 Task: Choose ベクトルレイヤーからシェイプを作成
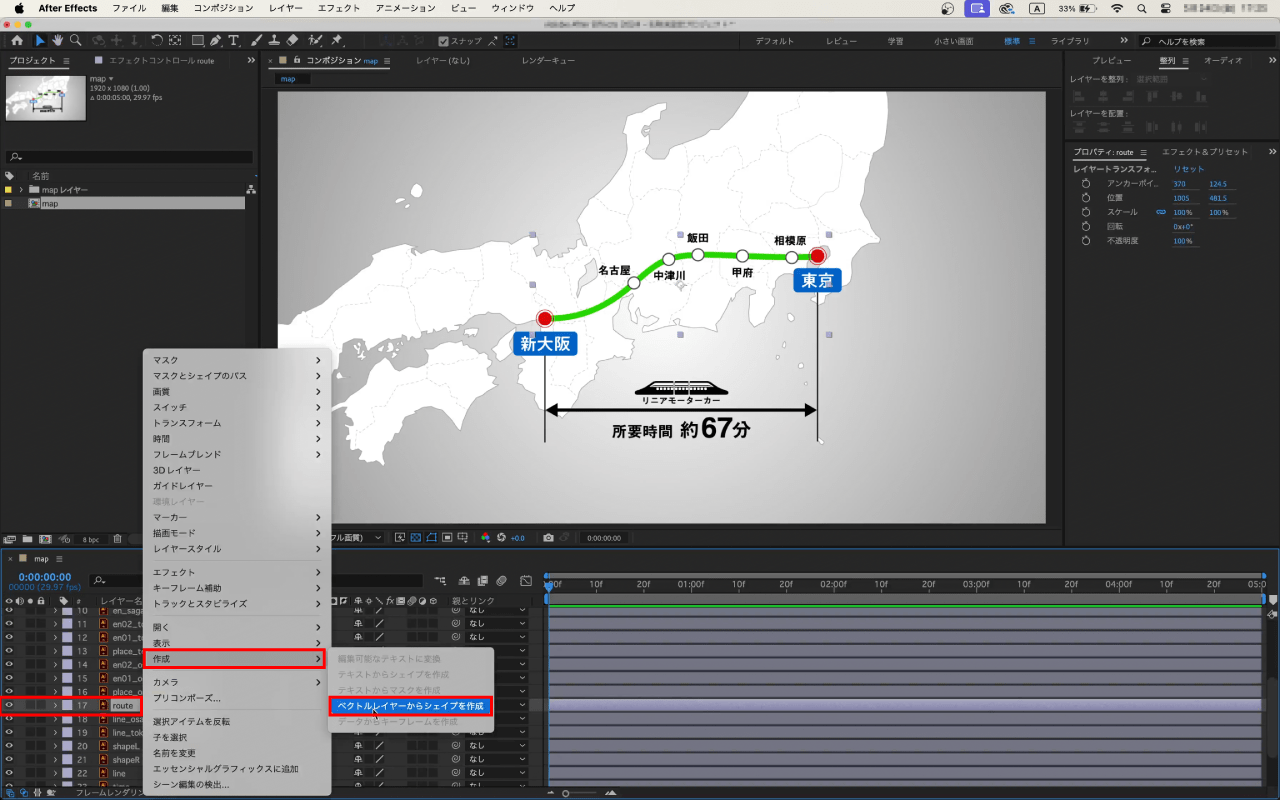[411, 706]
